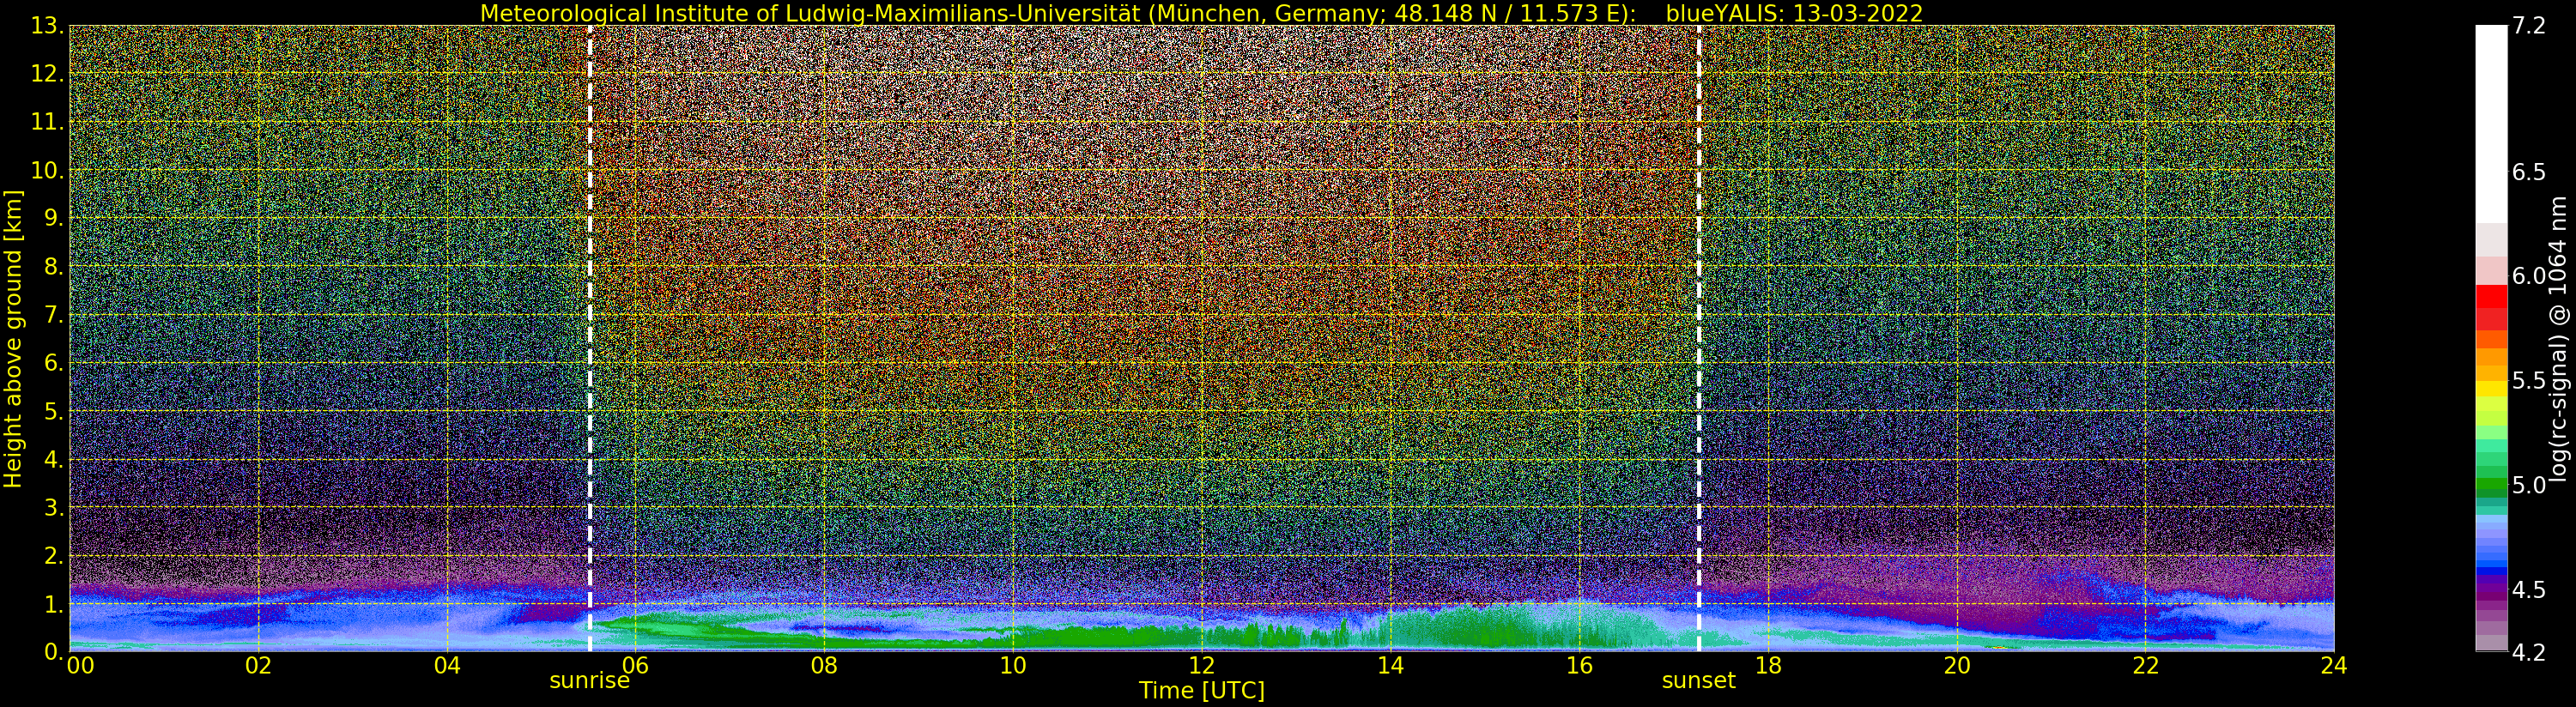Click the '02' time axis tick label
The height and width of the screenshot is (707, 2576).
pyautogui.click(x=259, y=665)
